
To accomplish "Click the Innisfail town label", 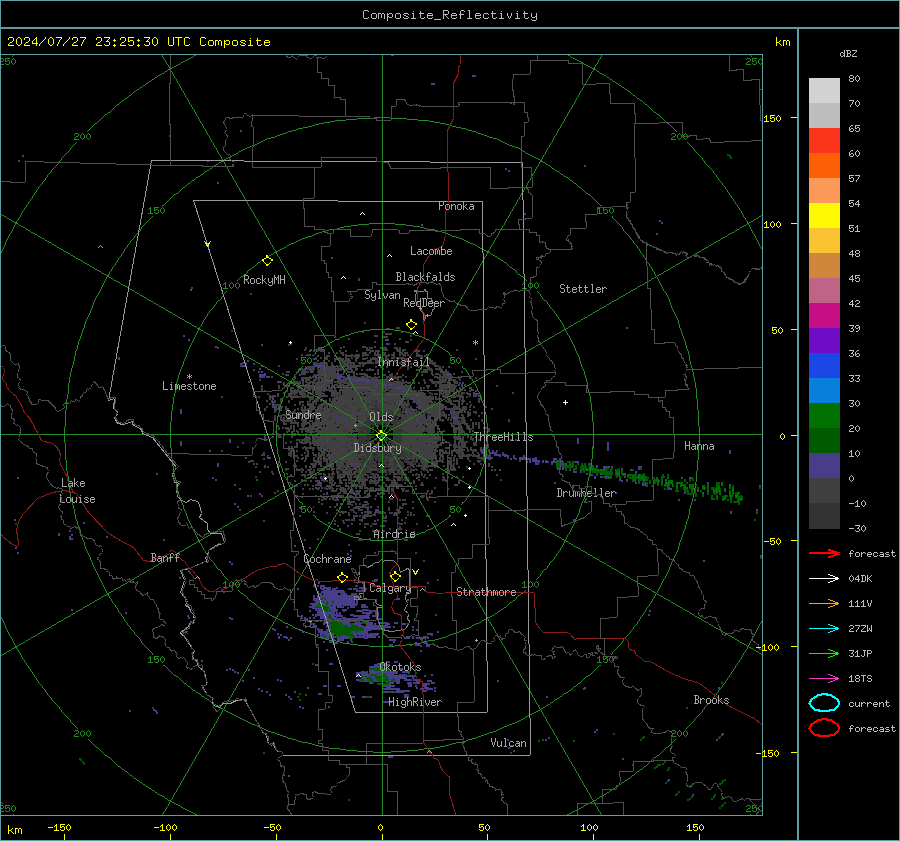I will 404,362.
